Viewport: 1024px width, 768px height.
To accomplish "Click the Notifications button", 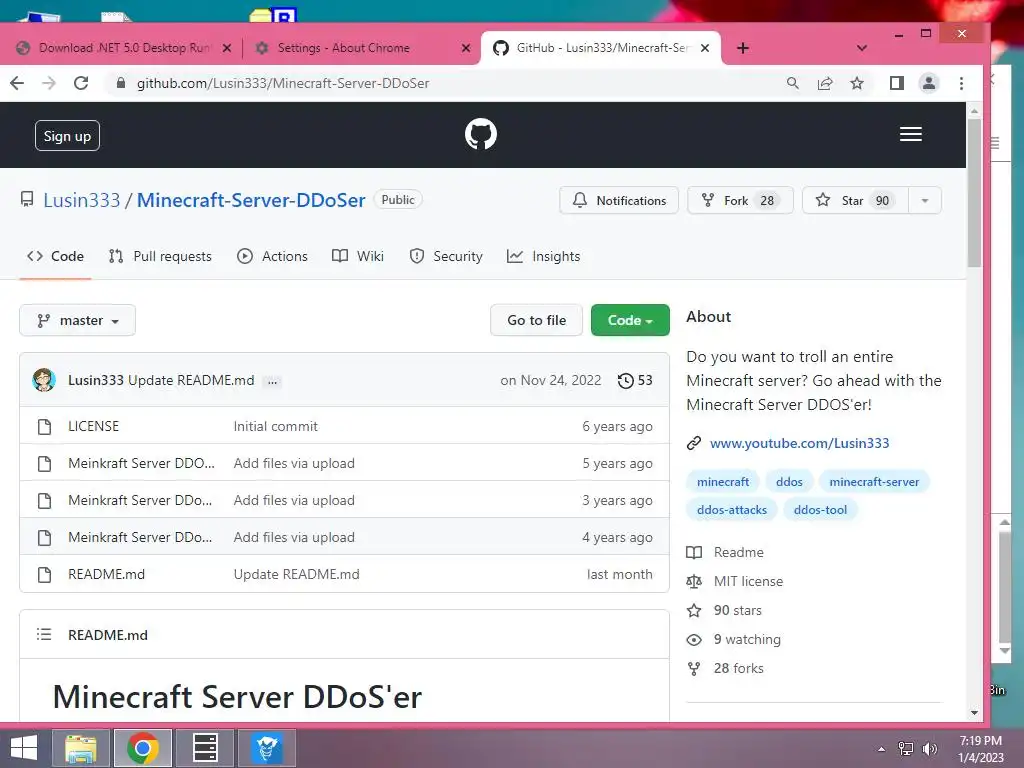I will point(618,200).
